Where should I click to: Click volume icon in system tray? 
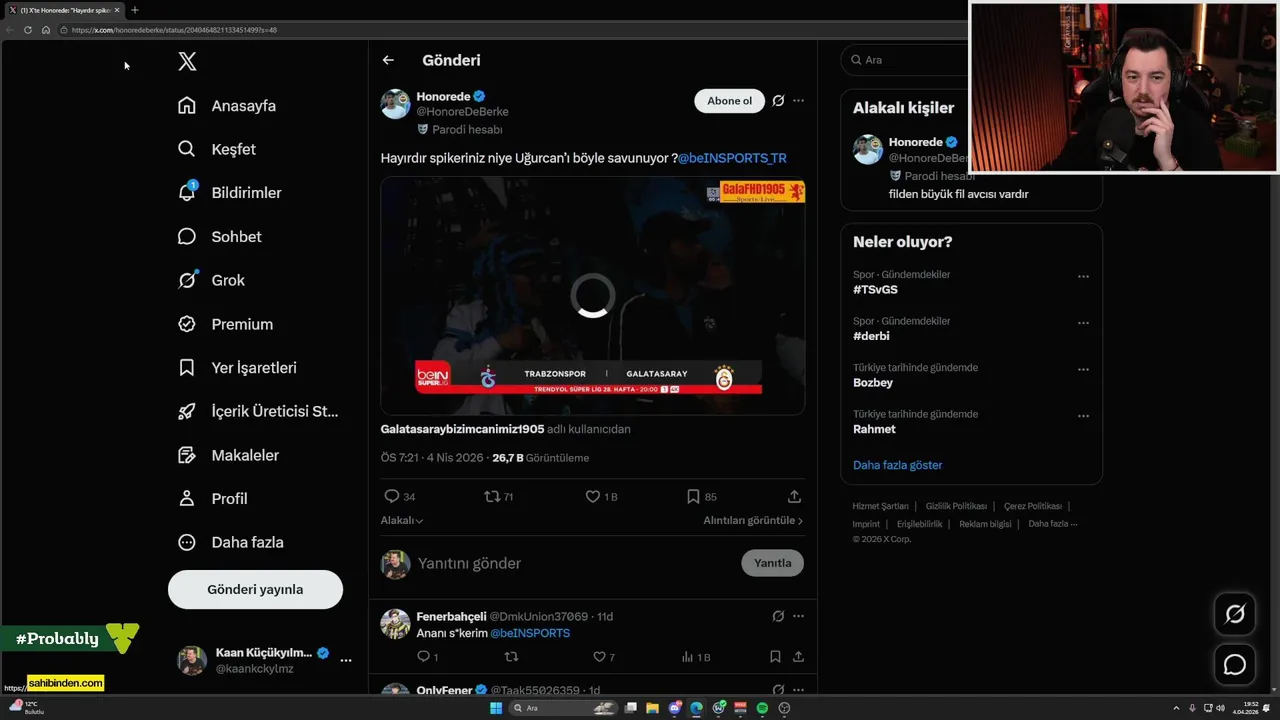tap(1220, 708)
